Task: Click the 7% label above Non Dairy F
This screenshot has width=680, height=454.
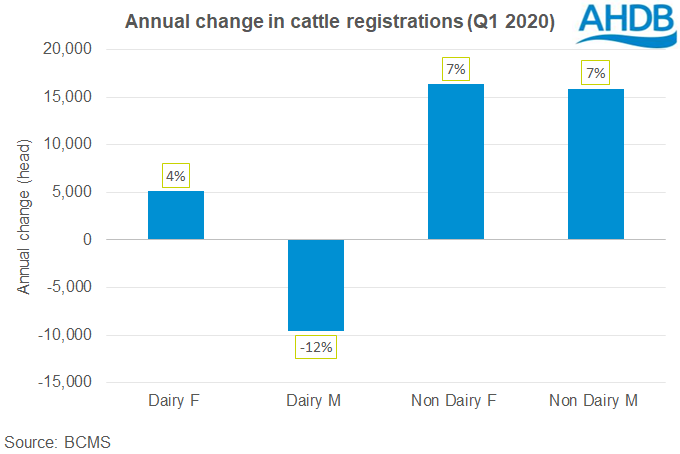Action: point(456,69)
